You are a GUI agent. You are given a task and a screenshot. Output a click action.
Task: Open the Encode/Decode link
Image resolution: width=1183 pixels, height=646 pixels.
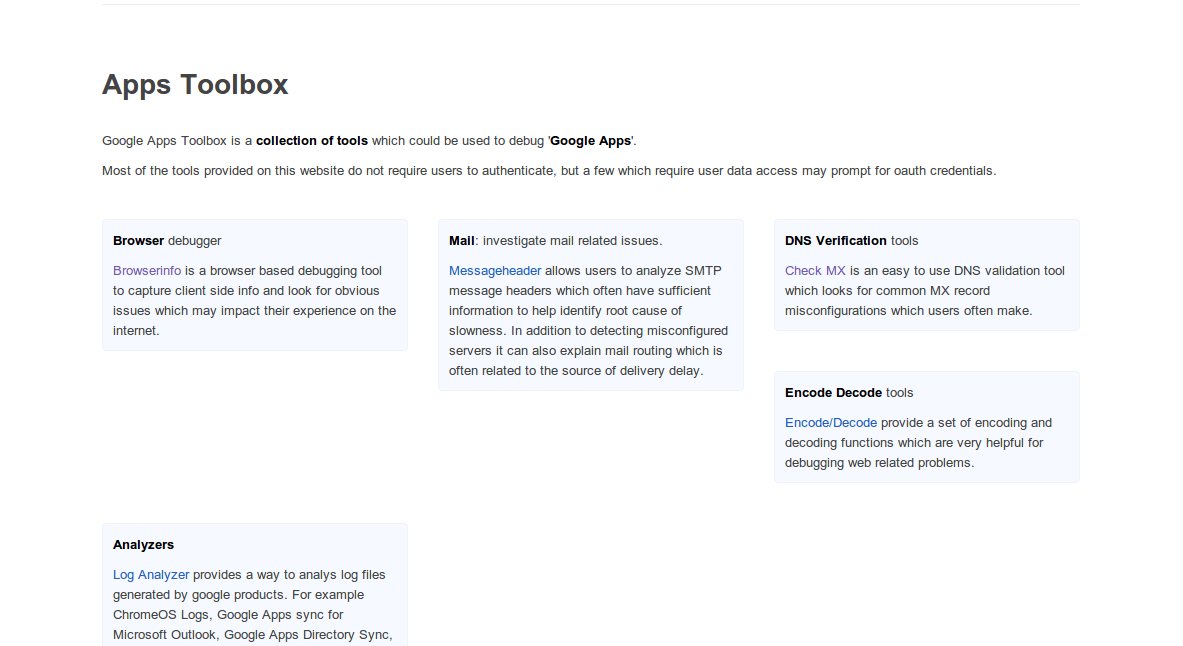pyautogui.click(x=830, y=423)
